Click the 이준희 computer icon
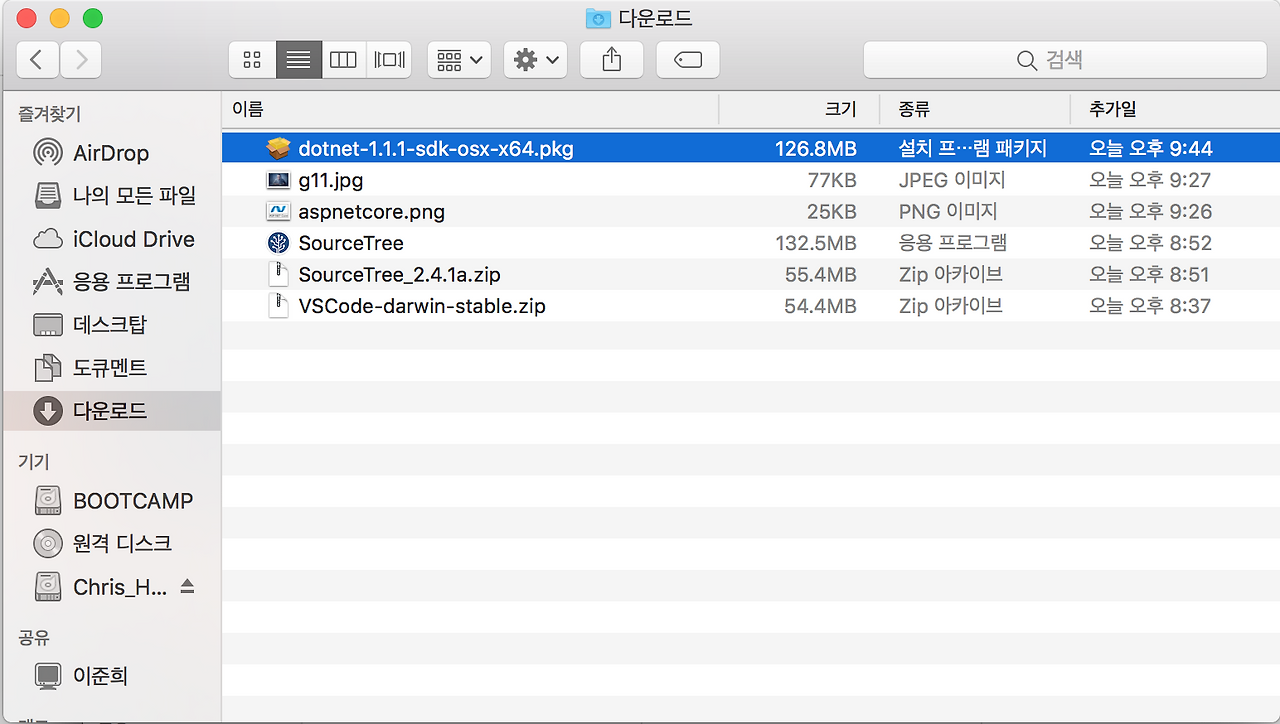This screenshot has width=1280, height=724. point(48,677)
